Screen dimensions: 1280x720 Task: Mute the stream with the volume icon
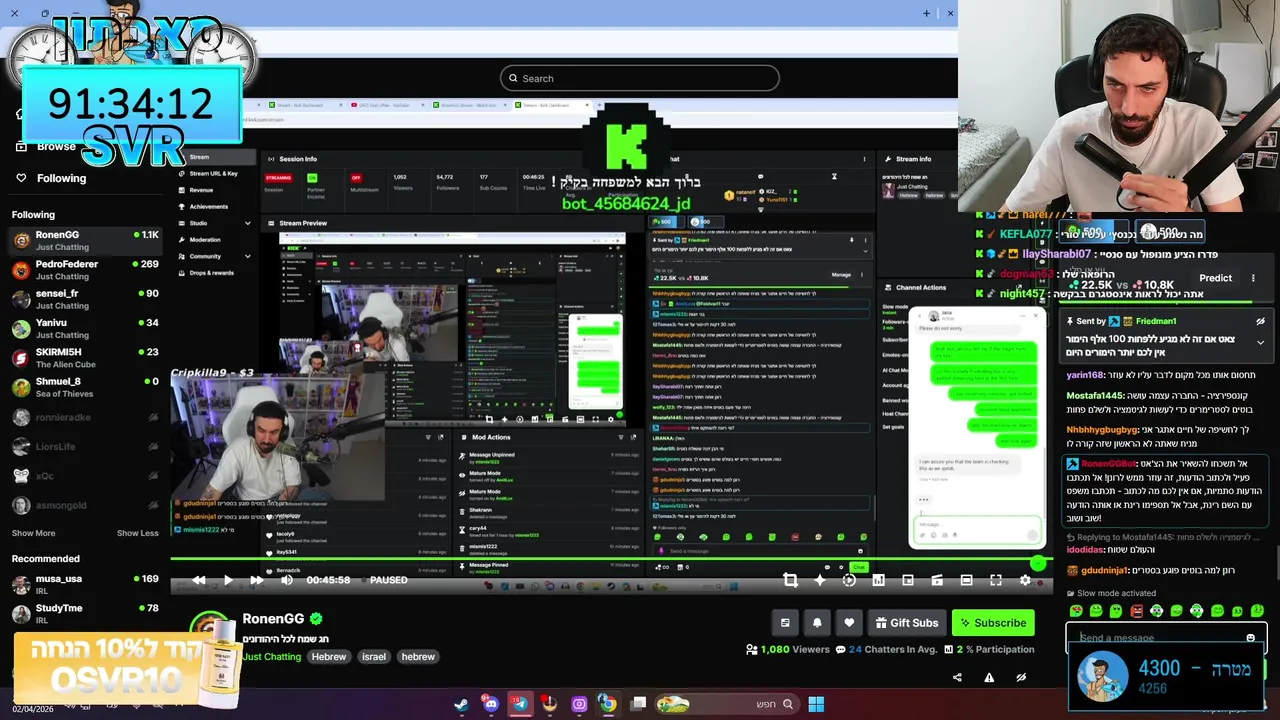(287, 580)
